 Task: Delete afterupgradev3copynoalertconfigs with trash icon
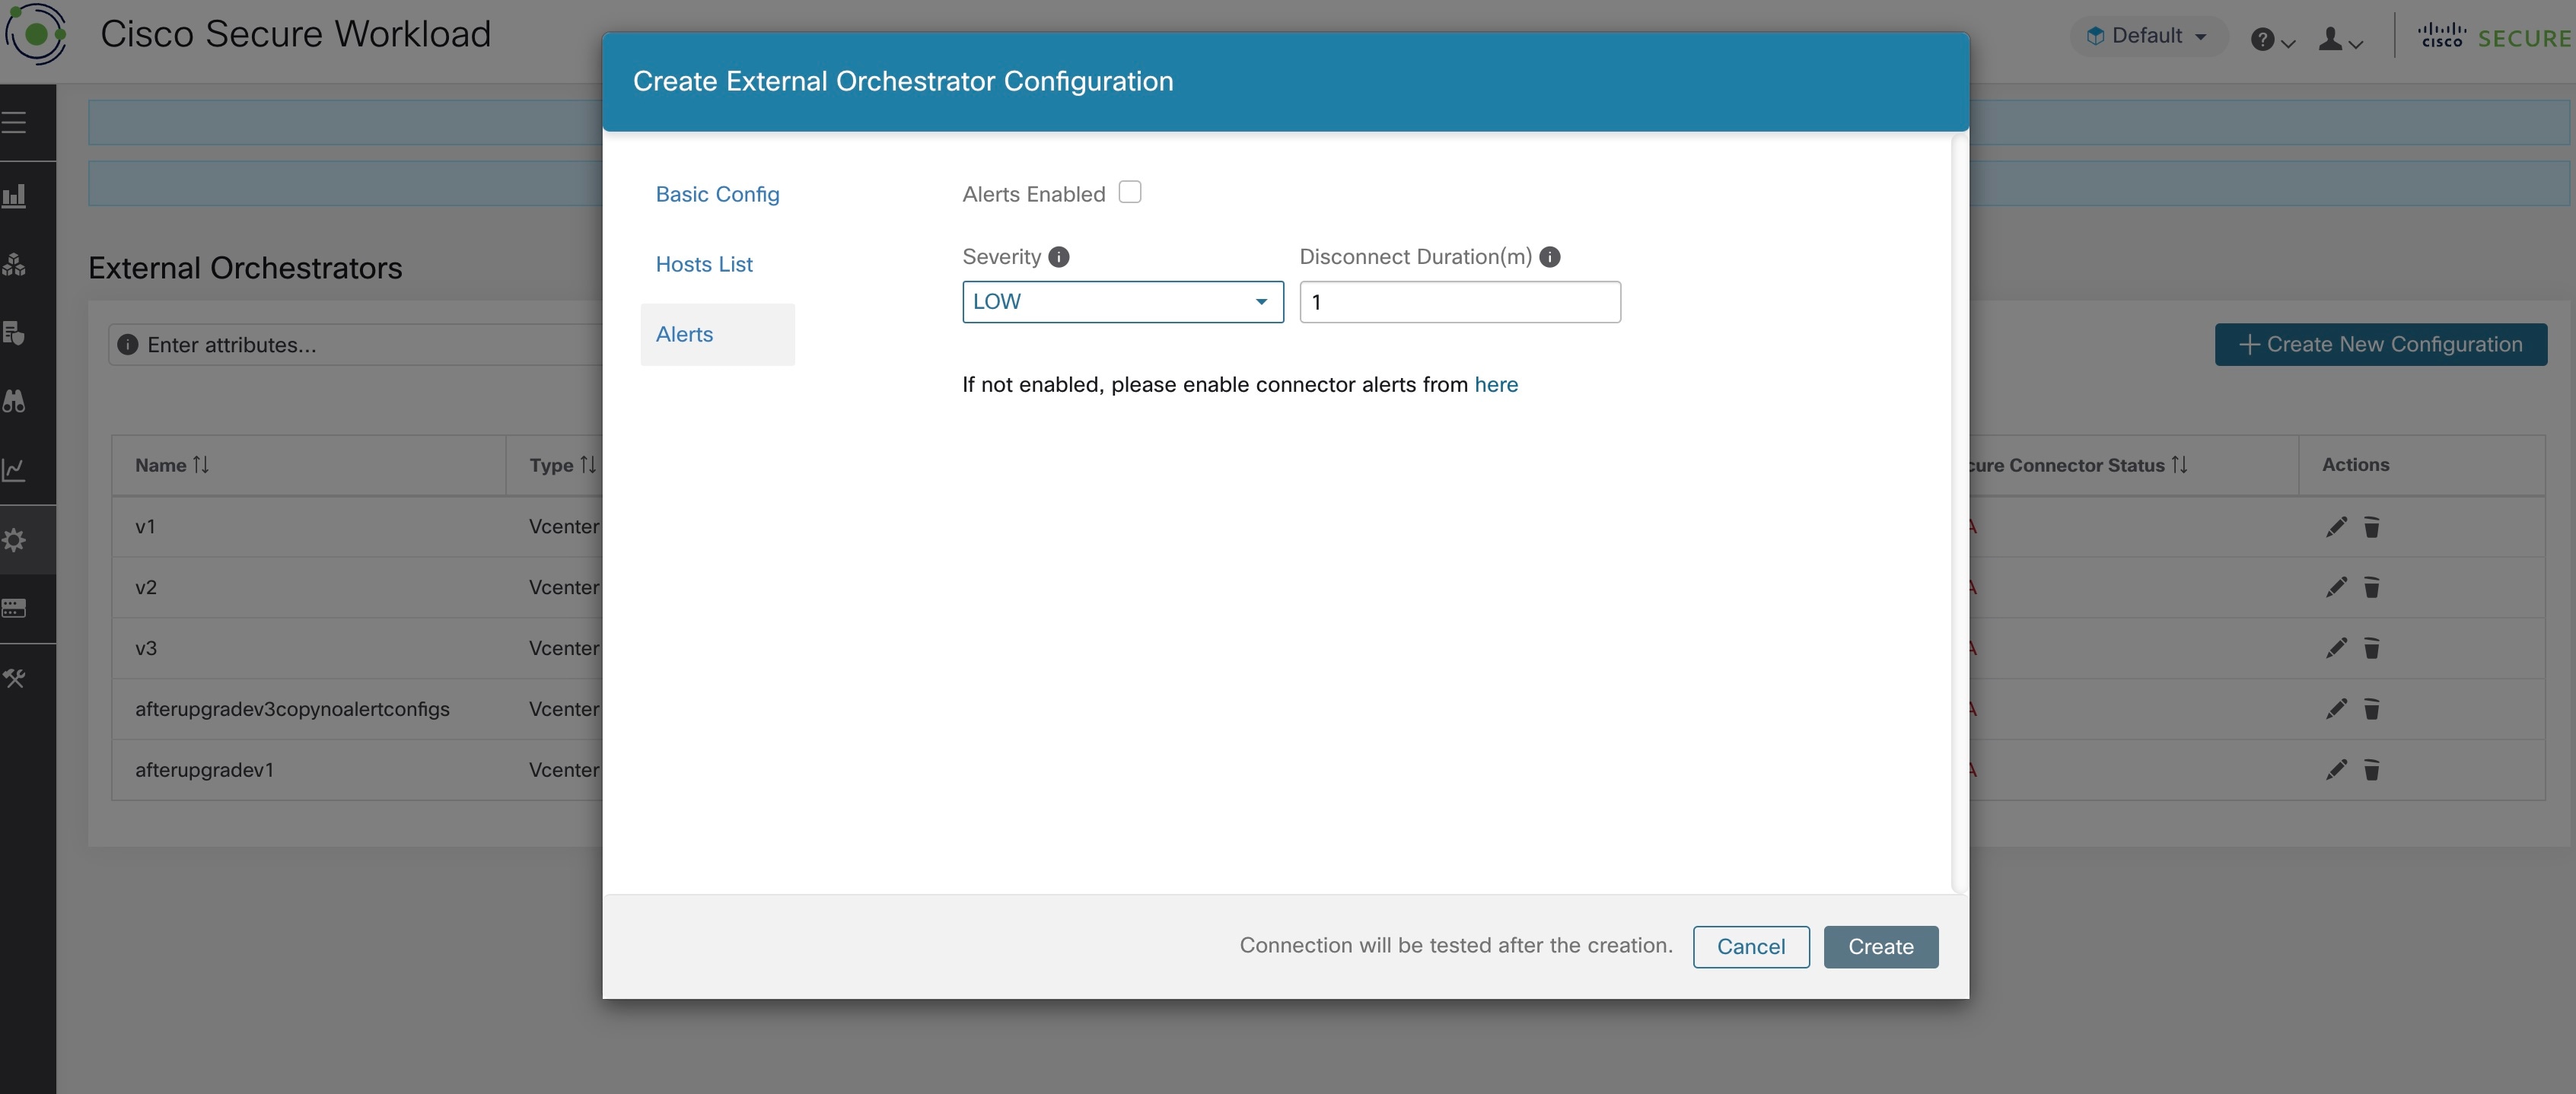click(2372, 710)
